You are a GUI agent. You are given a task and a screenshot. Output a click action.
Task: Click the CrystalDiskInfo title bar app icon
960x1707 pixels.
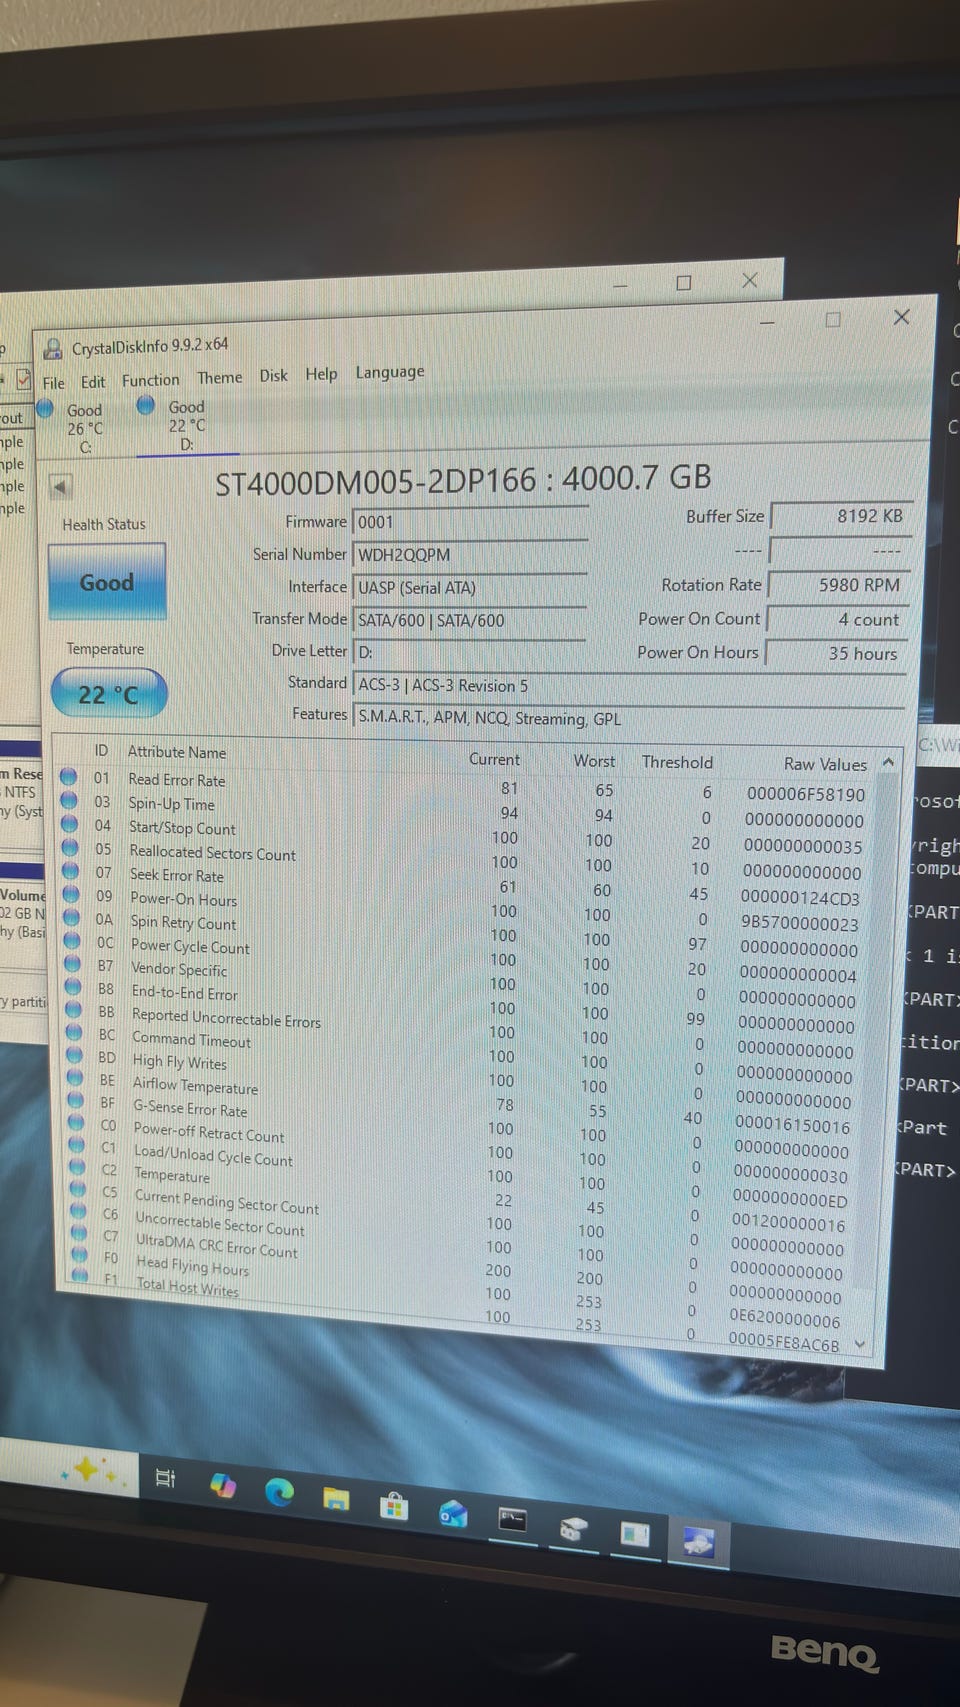click(x=52, y=350)
